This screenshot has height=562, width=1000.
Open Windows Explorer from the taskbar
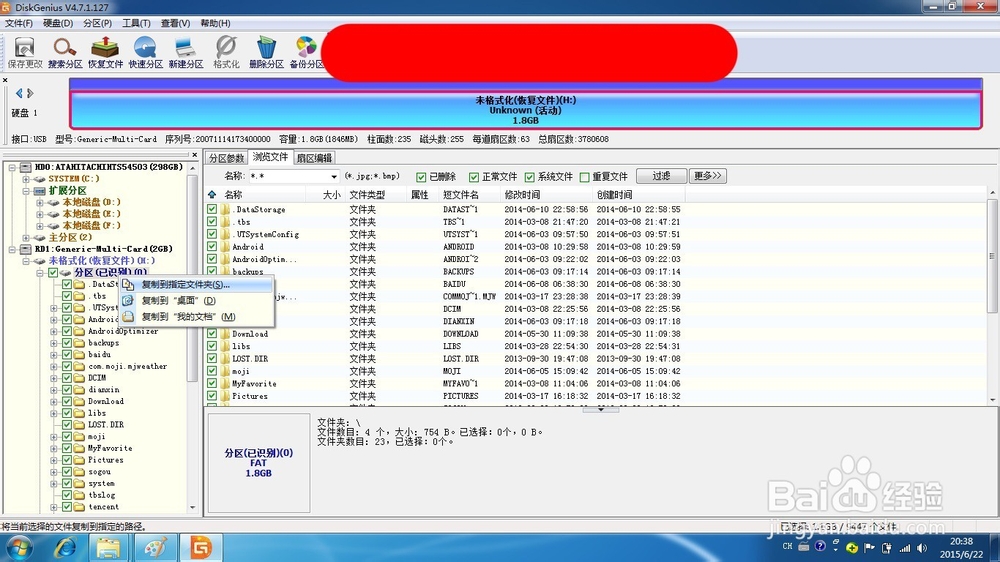(x=108, y=547)
